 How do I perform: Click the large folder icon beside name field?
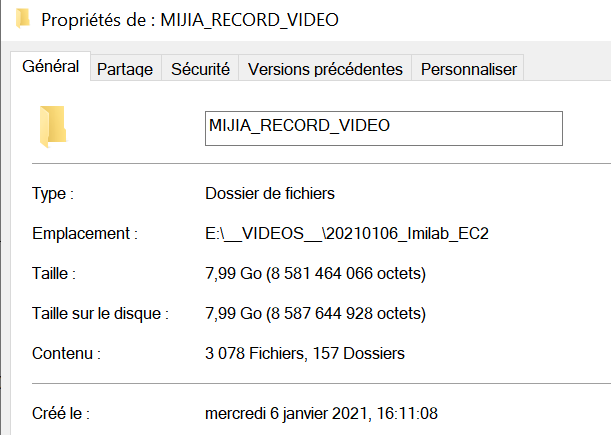tap(53, 127)
